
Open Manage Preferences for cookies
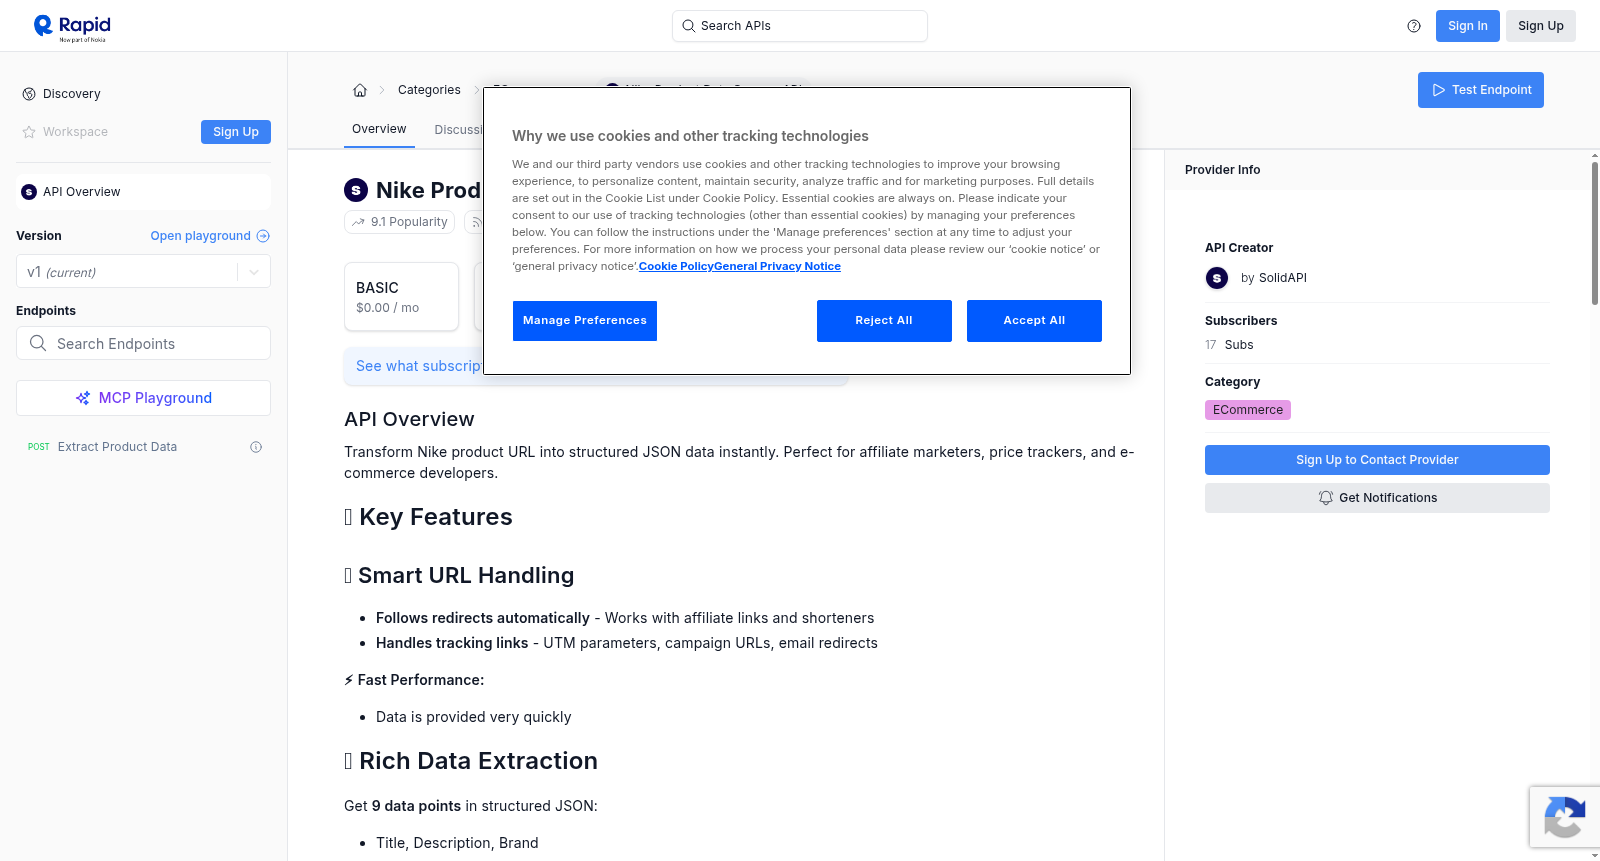coord(585,321)
